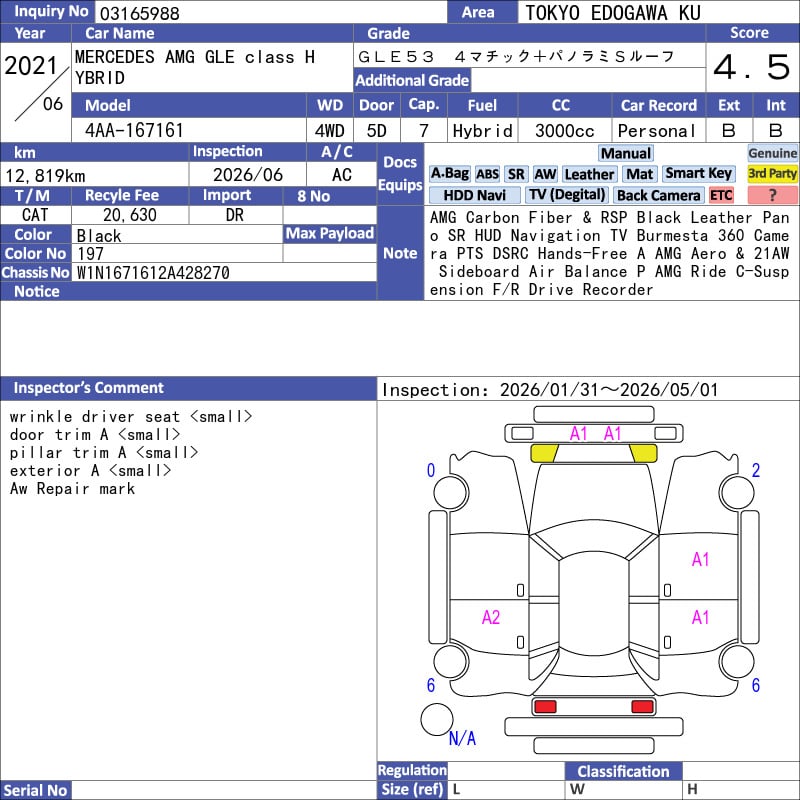Toggle the Leather equipment tag
The height and width of the screenshot is (800, 800).
click(x=589, y=174)
